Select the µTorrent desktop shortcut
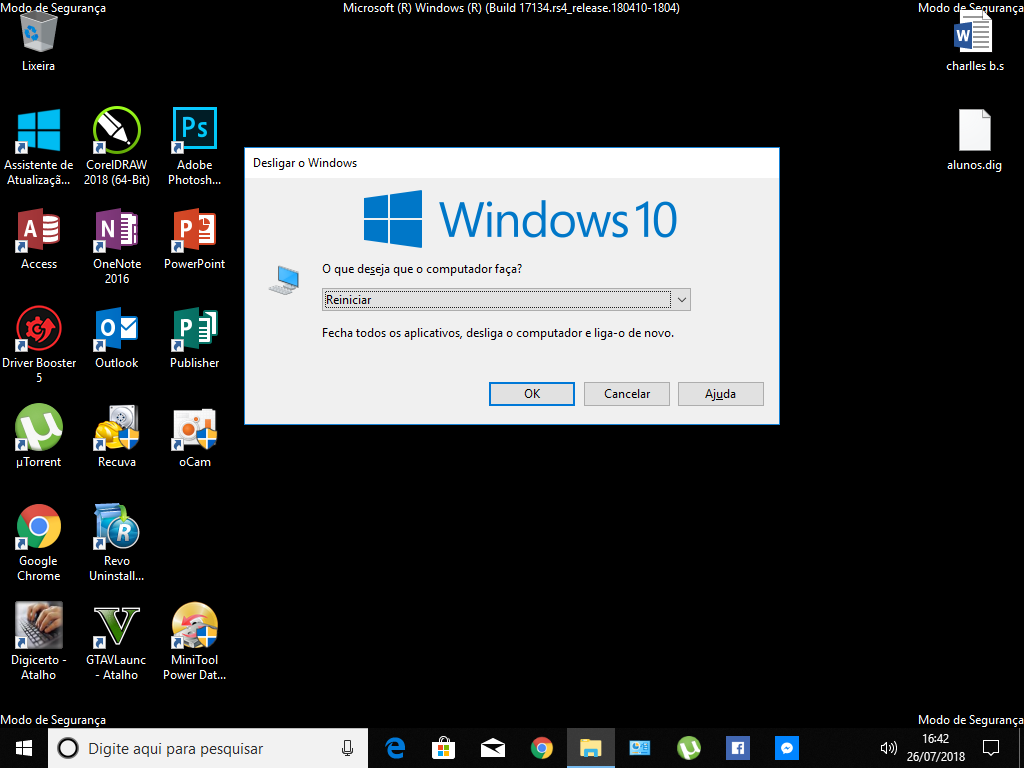Viewport: 1024px width, 768px height. (x=39, y=436)
